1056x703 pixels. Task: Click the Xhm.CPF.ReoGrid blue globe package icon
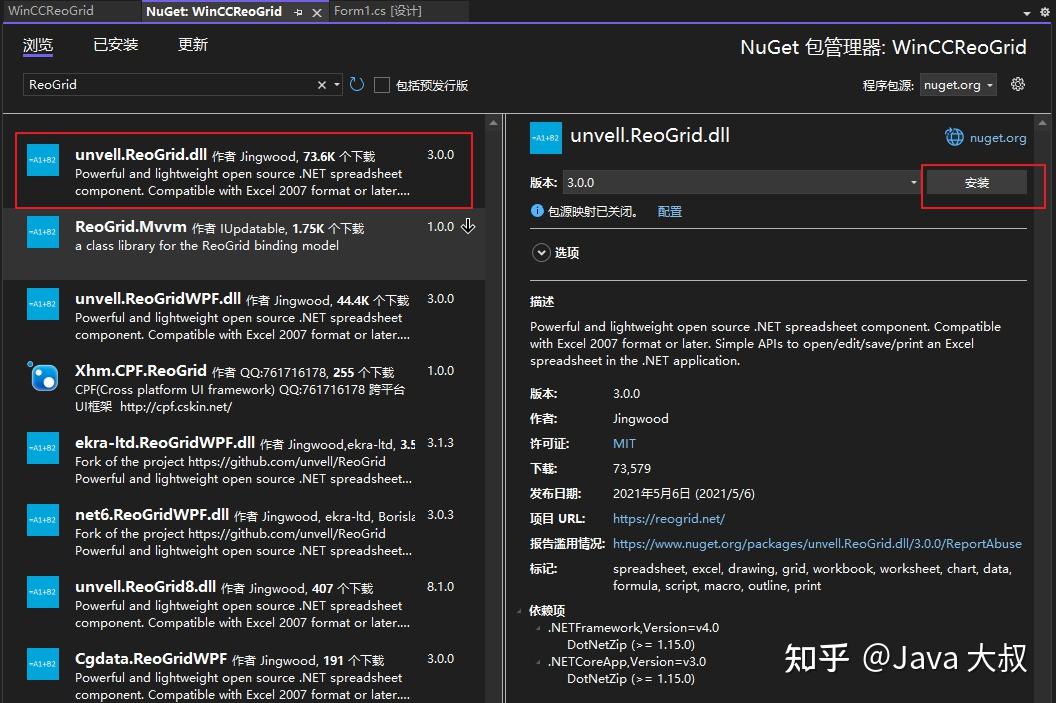[x=43, y=378]
